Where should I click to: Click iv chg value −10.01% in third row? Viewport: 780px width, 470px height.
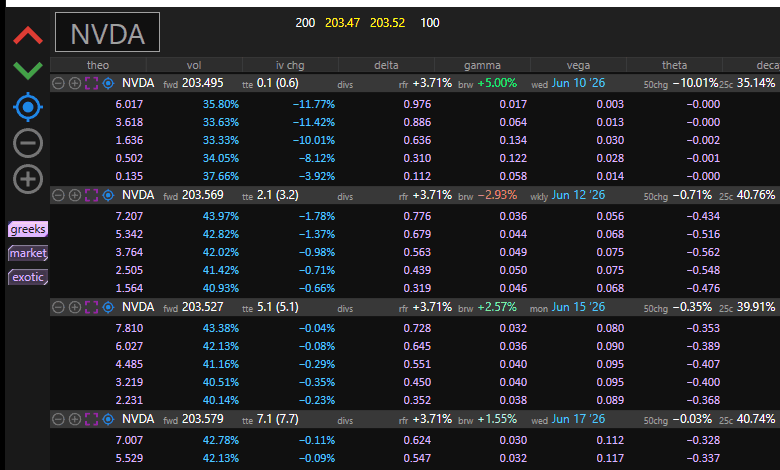coord(313,140)
